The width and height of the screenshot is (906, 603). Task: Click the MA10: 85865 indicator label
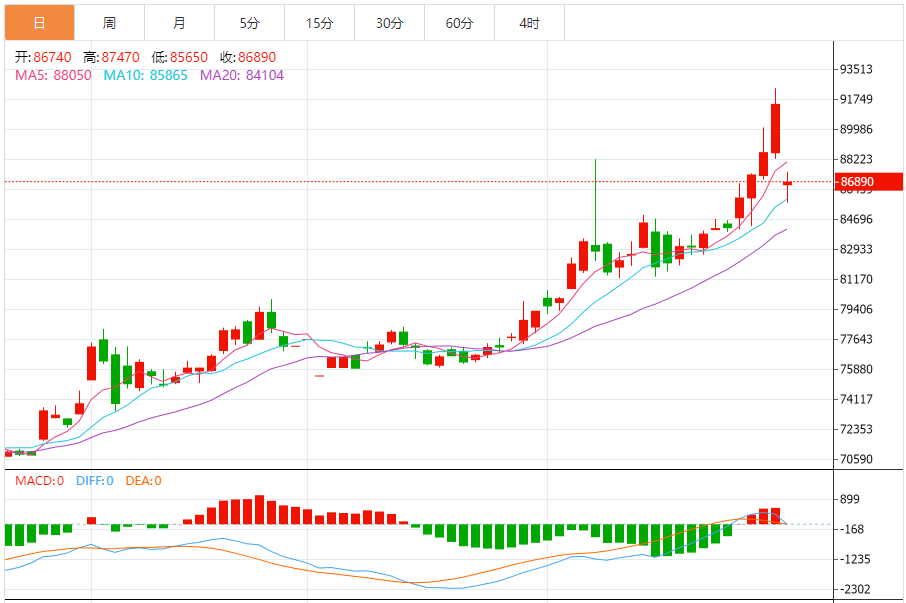pos(146,75)
